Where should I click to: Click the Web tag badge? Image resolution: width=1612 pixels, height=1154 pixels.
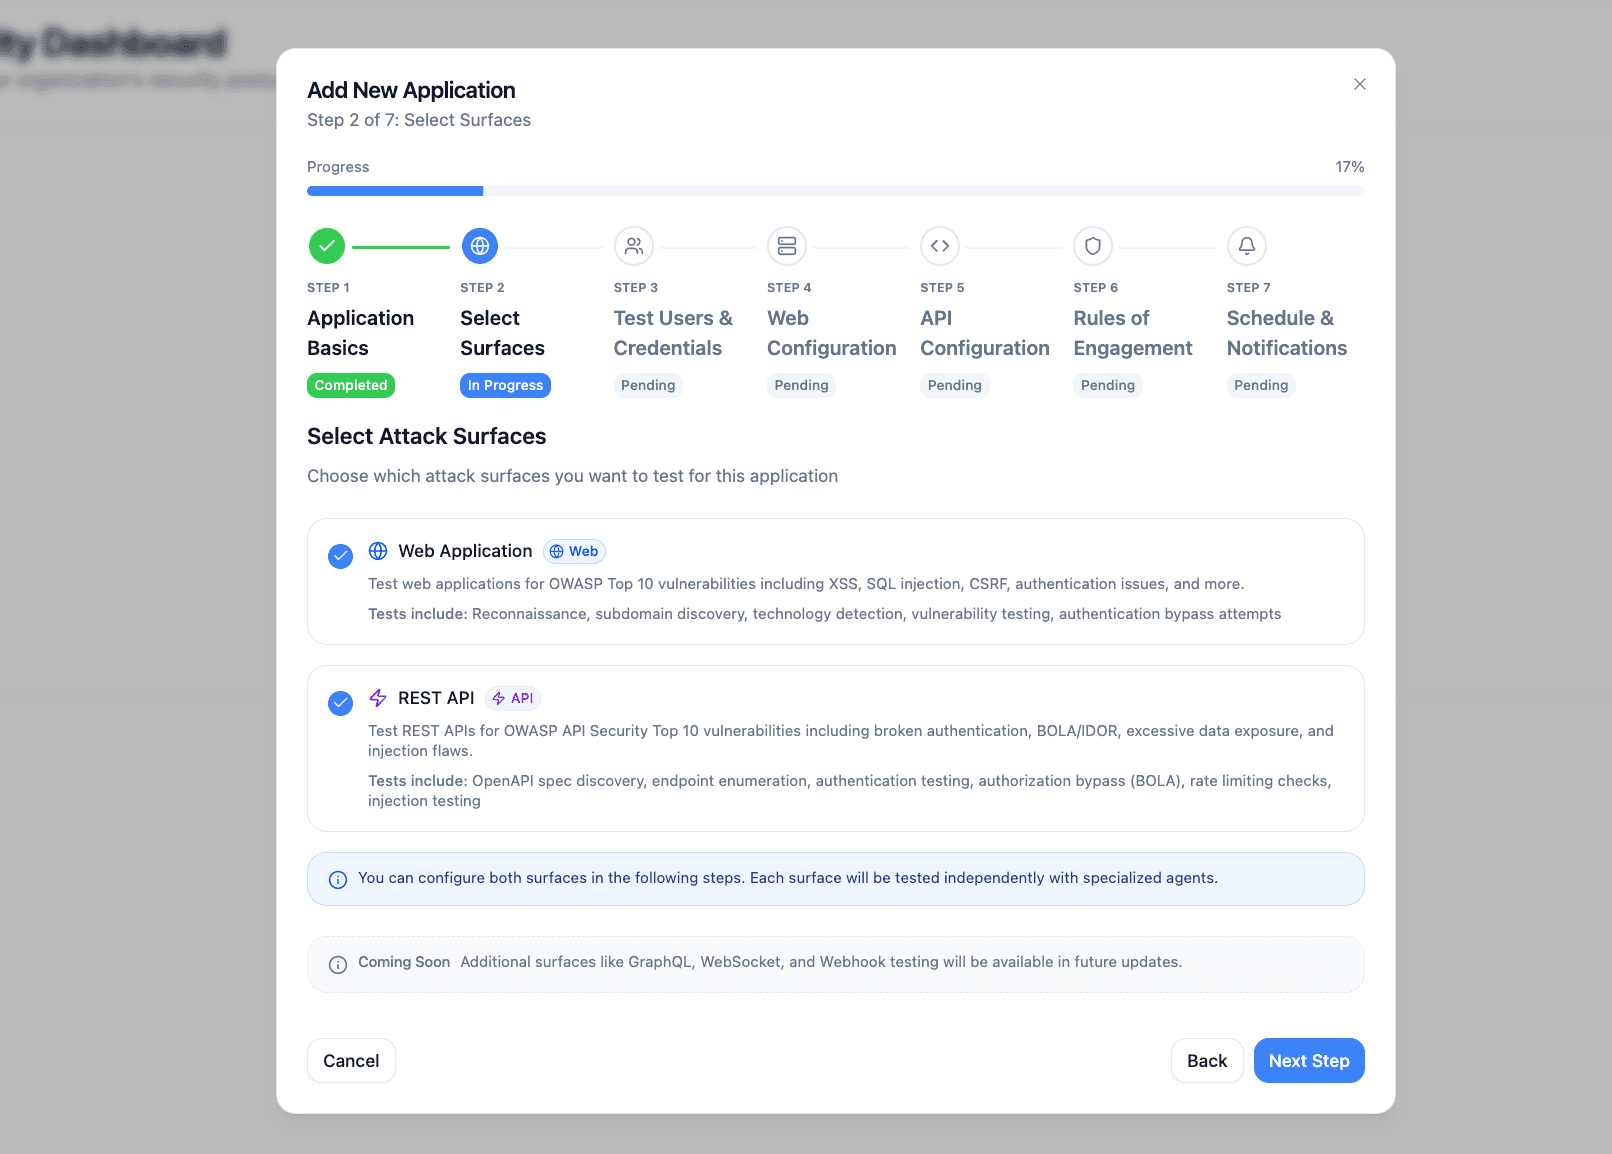pos(574,551)
